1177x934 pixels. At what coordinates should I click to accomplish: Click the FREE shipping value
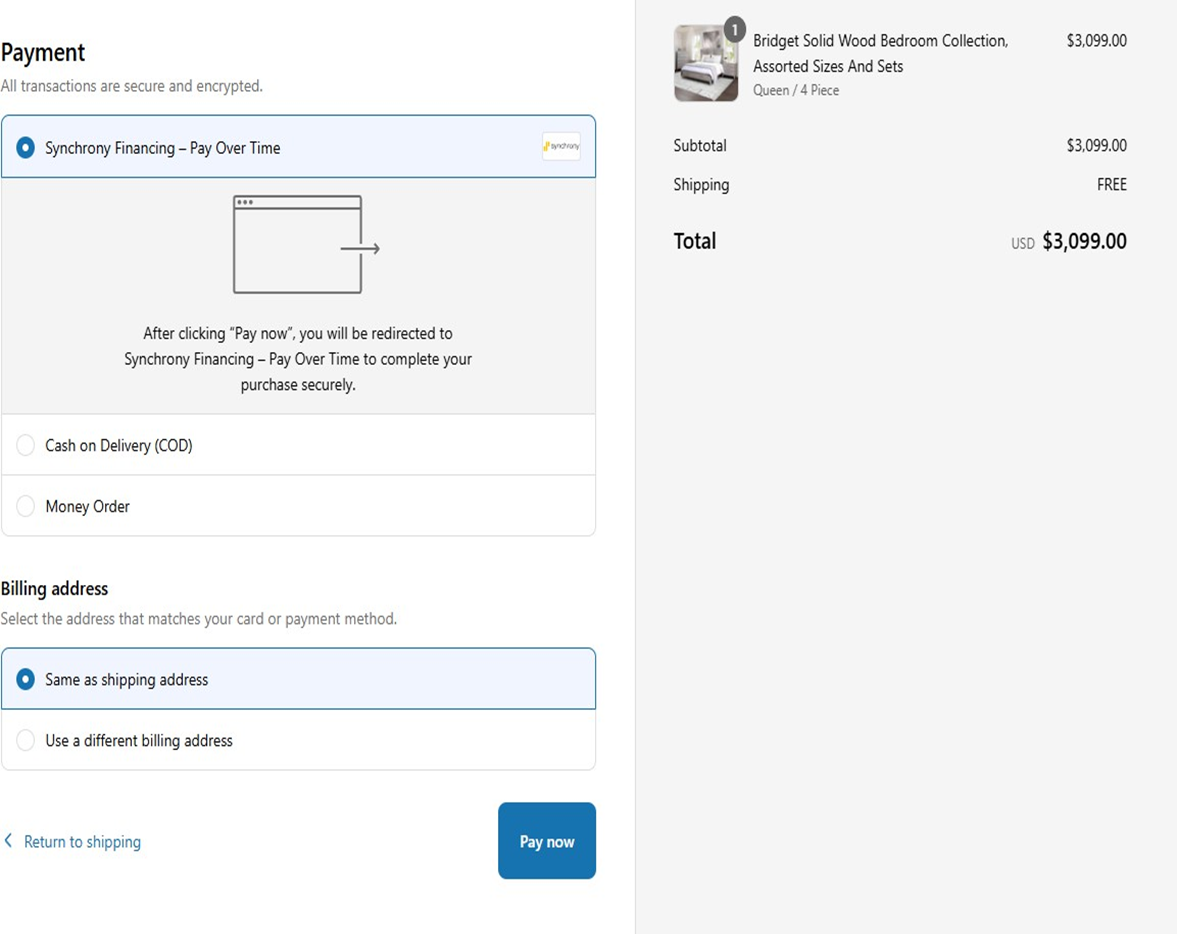tap(1111, 185)
